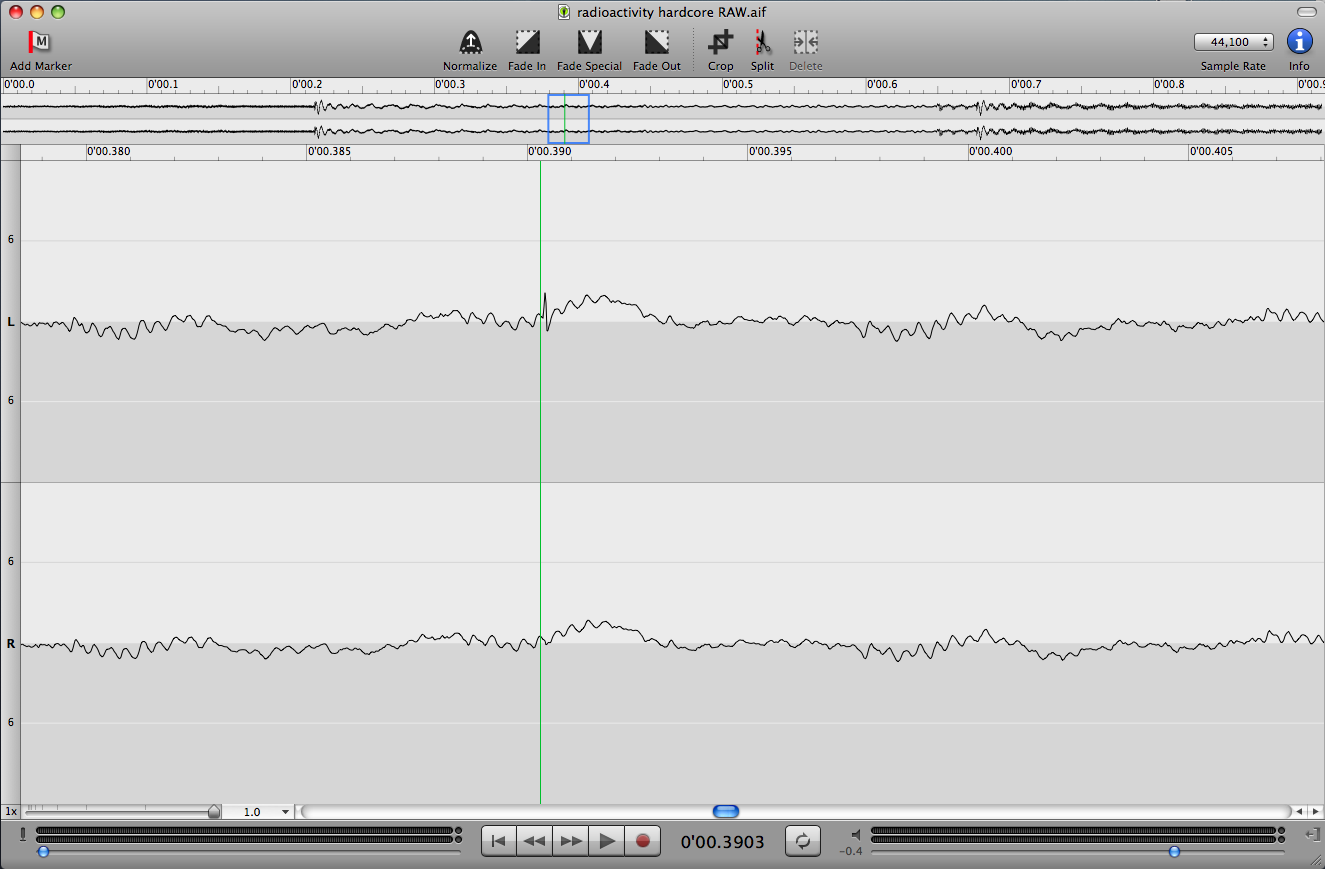Screen dimensions: 1325x869
Task: Toggle the toolbar pill button in title bar
Action: [1306, 12]
